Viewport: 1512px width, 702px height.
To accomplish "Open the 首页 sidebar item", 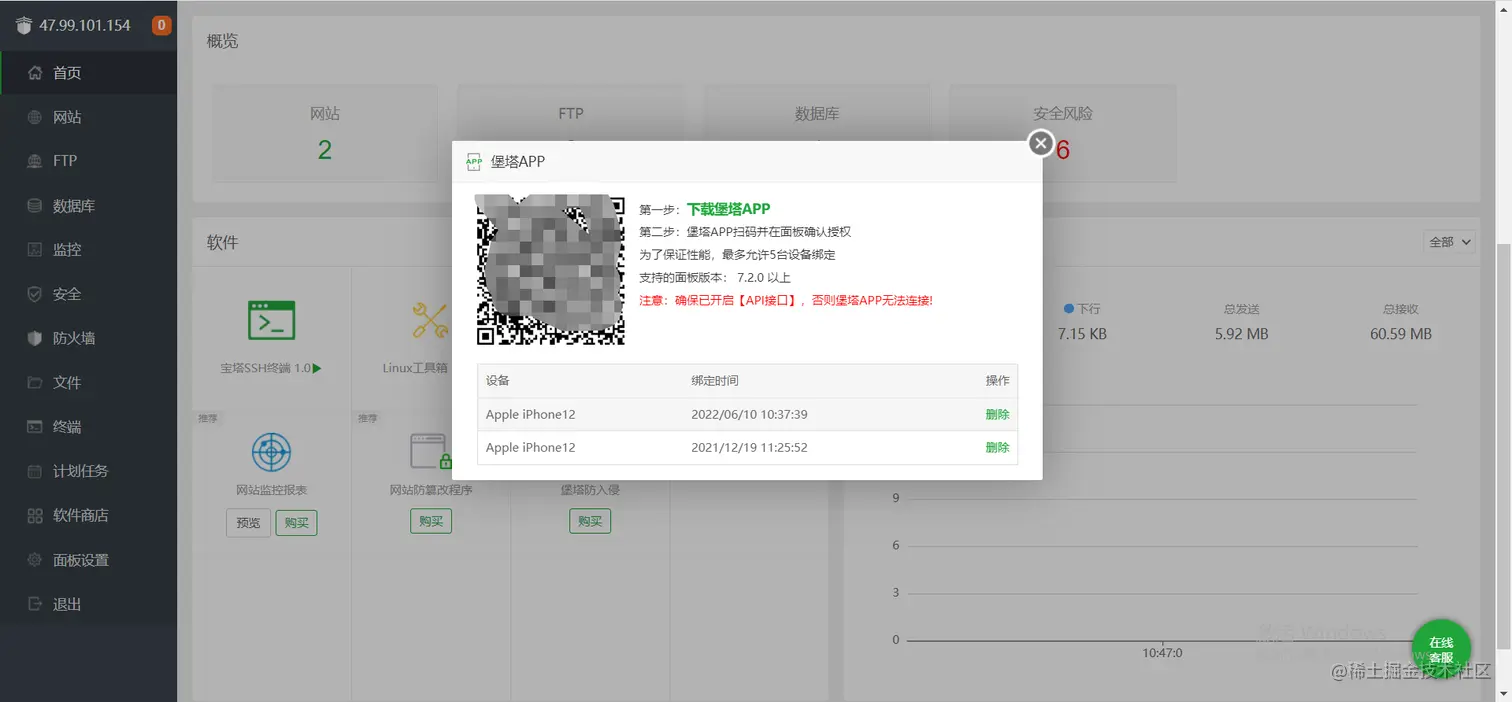I will 88,72.
